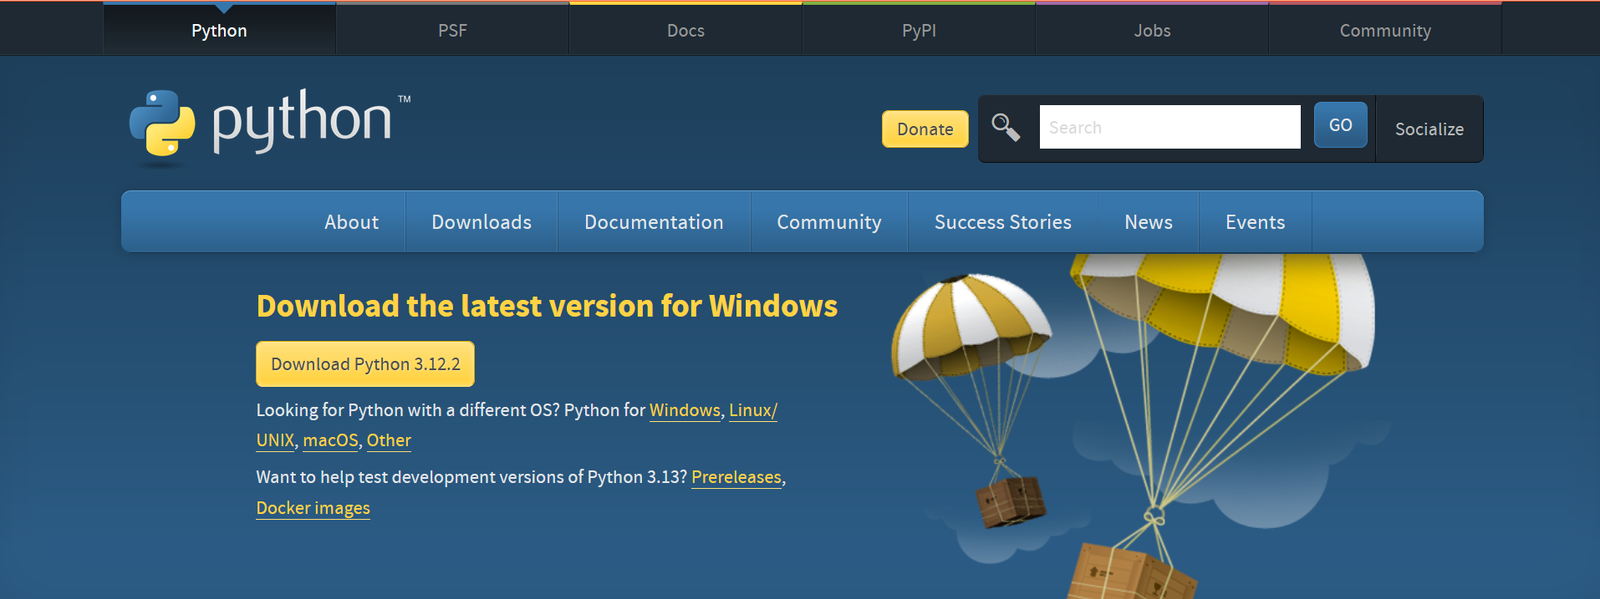
Task: Click the heading 'Download the latest version for Windows'
Action: tap(547, 306)
